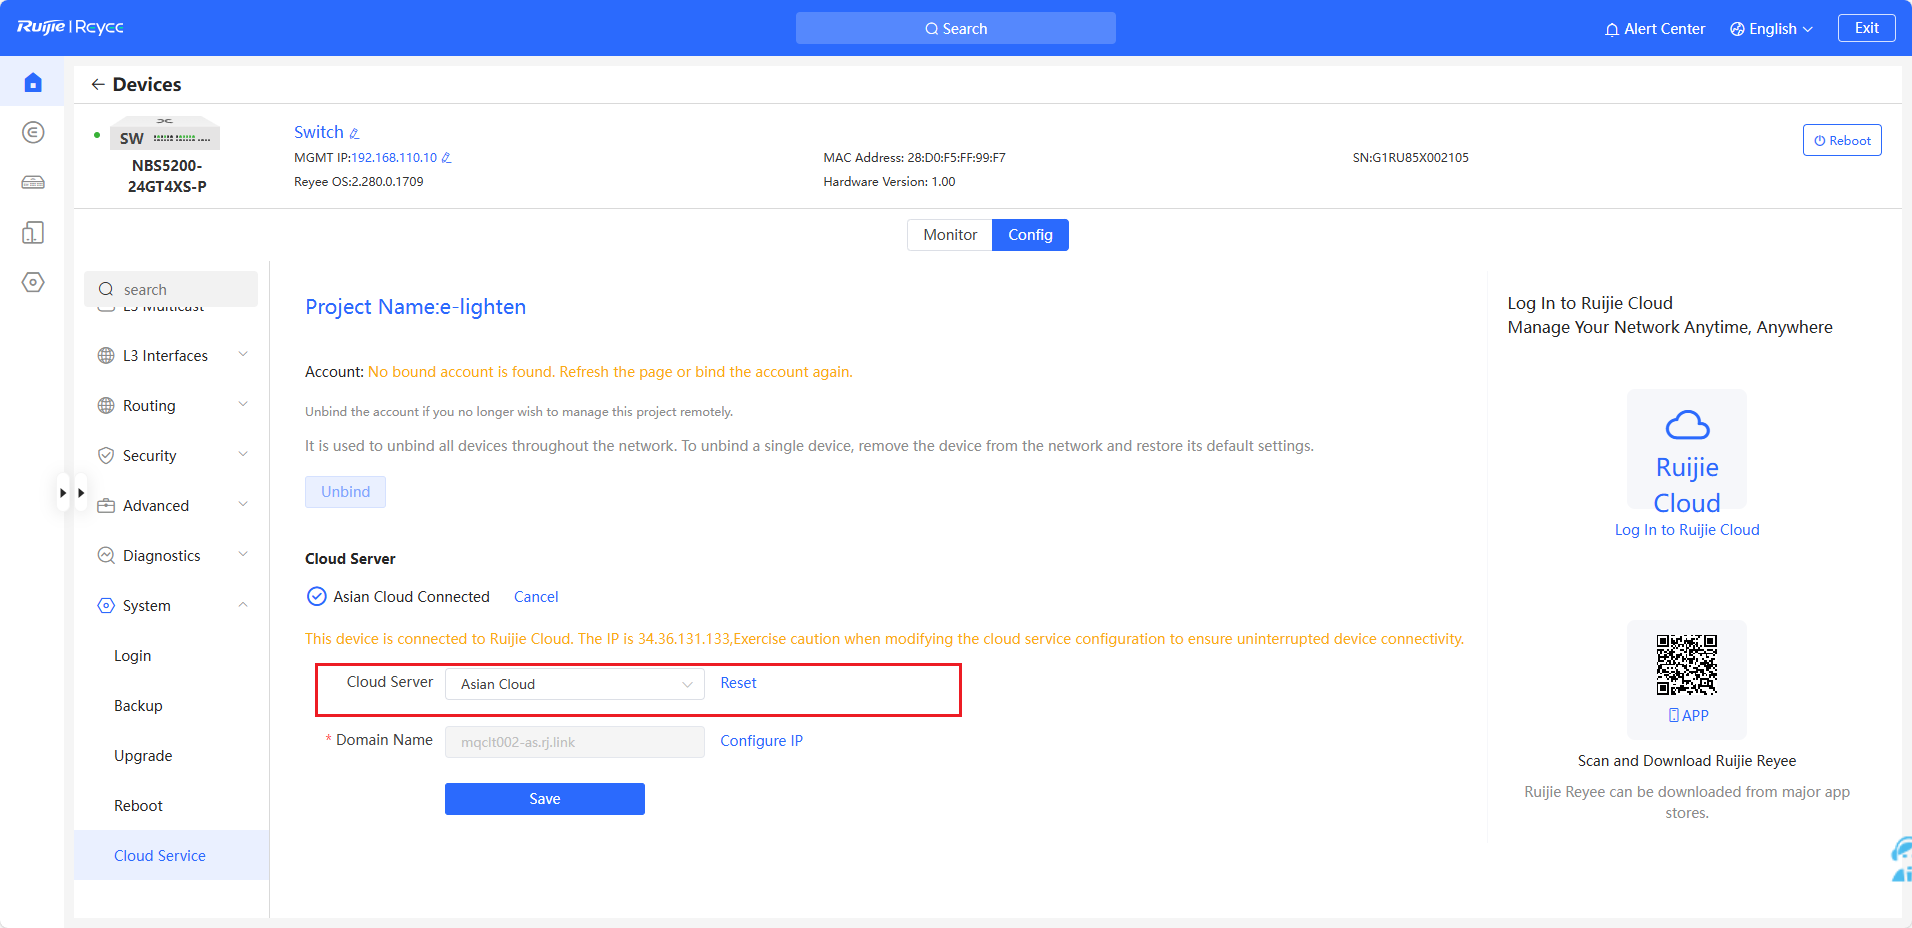Image resolution: width=1912 pixels, height=928 pixels.
Task: Click Log In to Ruijie Cloud link
Action: pyautogui.click(x=1687, y=530)
